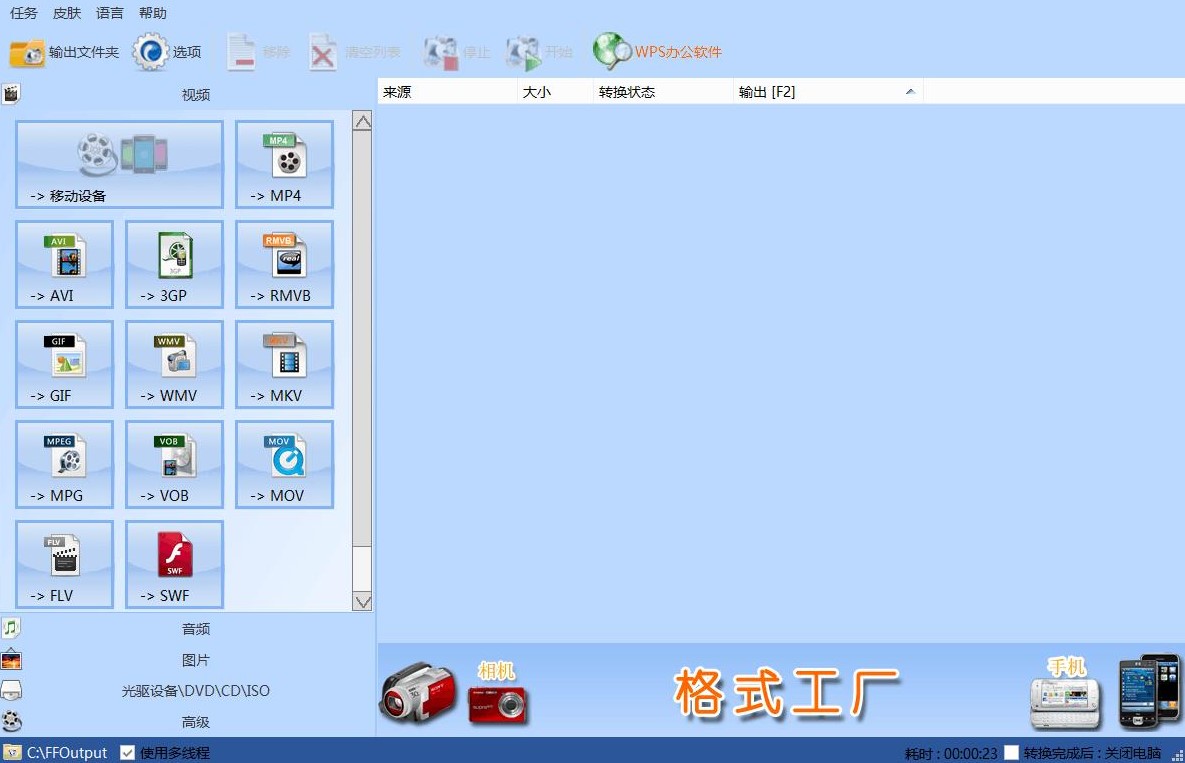Choose the 3GP conversion icon
The width and height of the screenshot is (1185, 763).
pyautogui.click(x=175, y=264)
